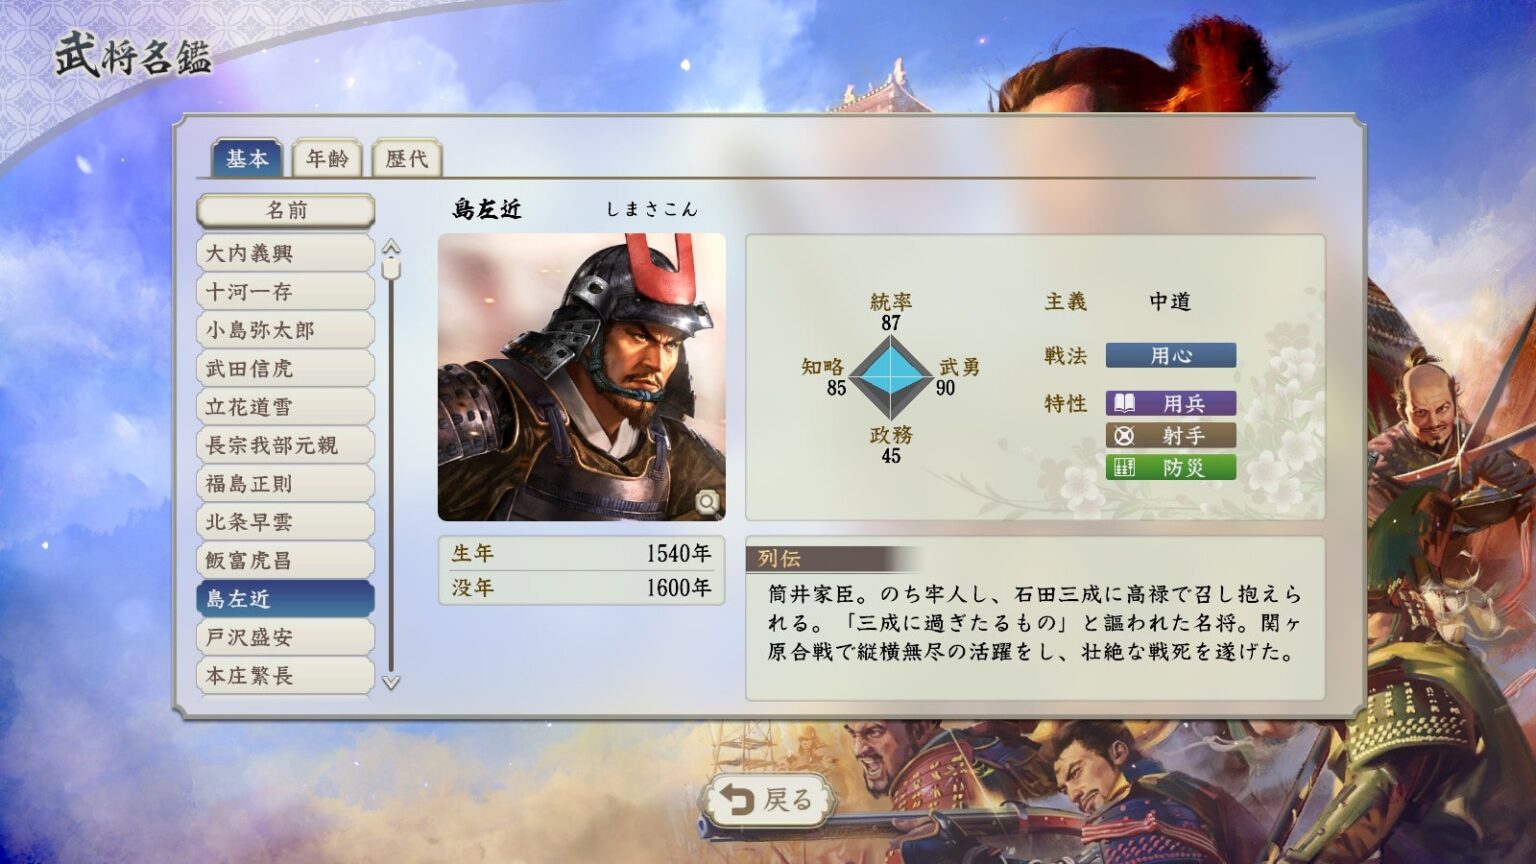This screenshot has width=1536, height=864.
Task: Click the diamond-shaped stats chart
Action: click(890, 378)
